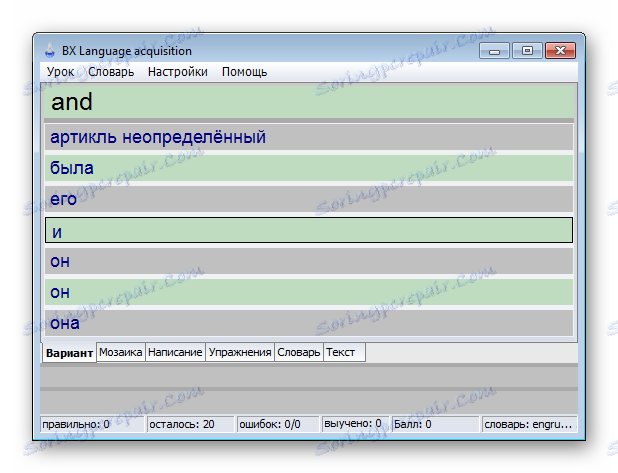Choose answer 'она'
Viewport: 618px width, 473px height.
309,323
